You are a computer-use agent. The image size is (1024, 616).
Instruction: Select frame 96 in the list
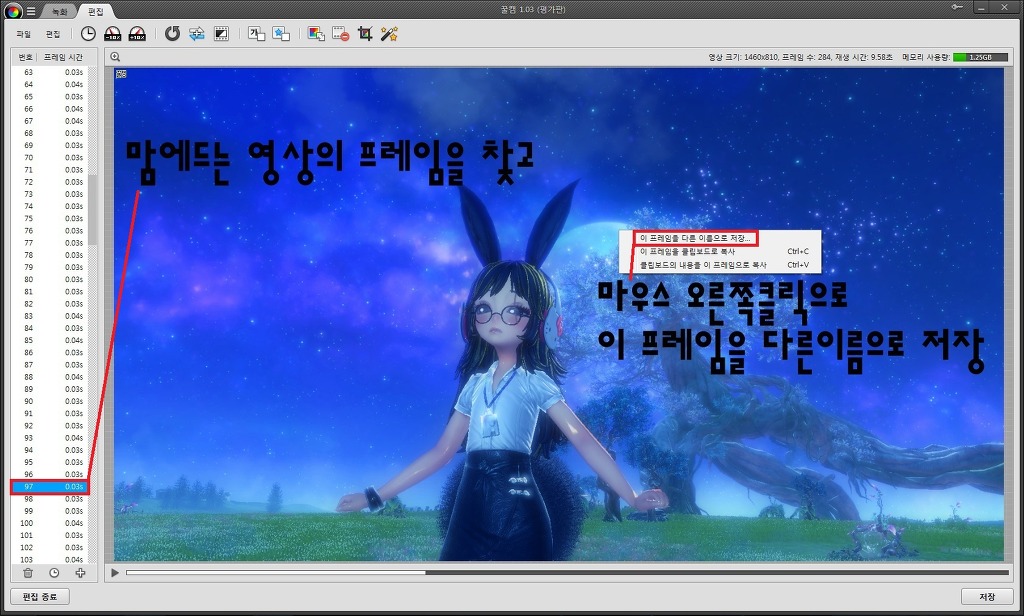click(x=50, y=475)
